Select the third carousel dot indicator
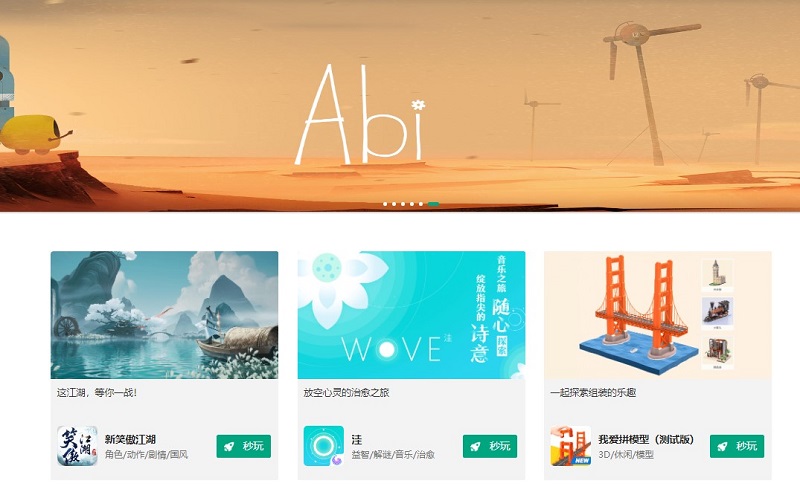 pyautogui.click(x=403, y=204)
